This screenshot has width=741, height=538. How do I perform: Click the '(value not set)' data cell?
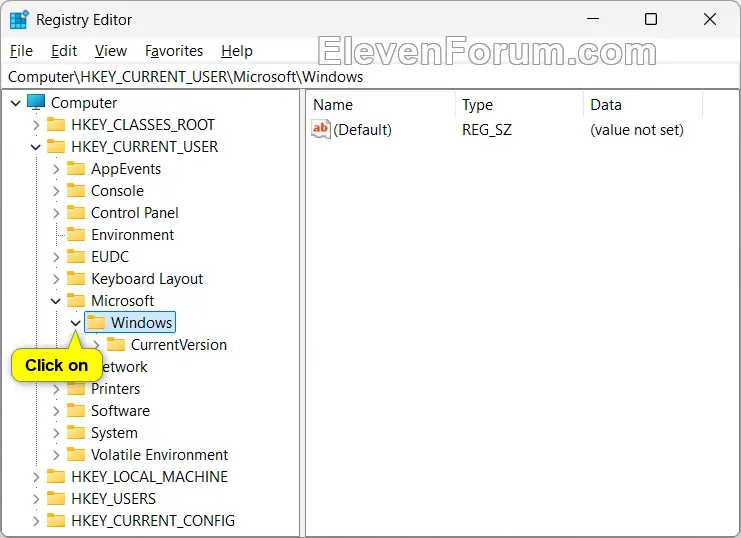tap(637, 130)
